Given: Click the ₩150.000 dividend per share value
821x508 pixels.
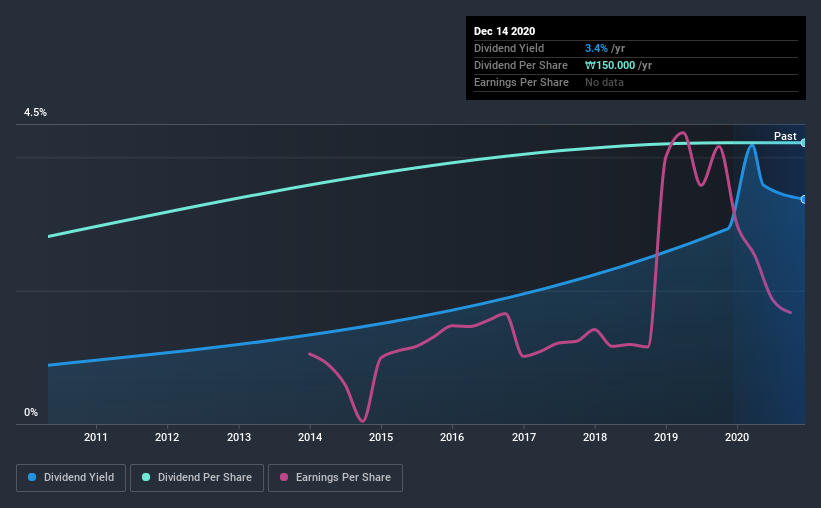Looking at the screenshot, I should tap(610, 65).
